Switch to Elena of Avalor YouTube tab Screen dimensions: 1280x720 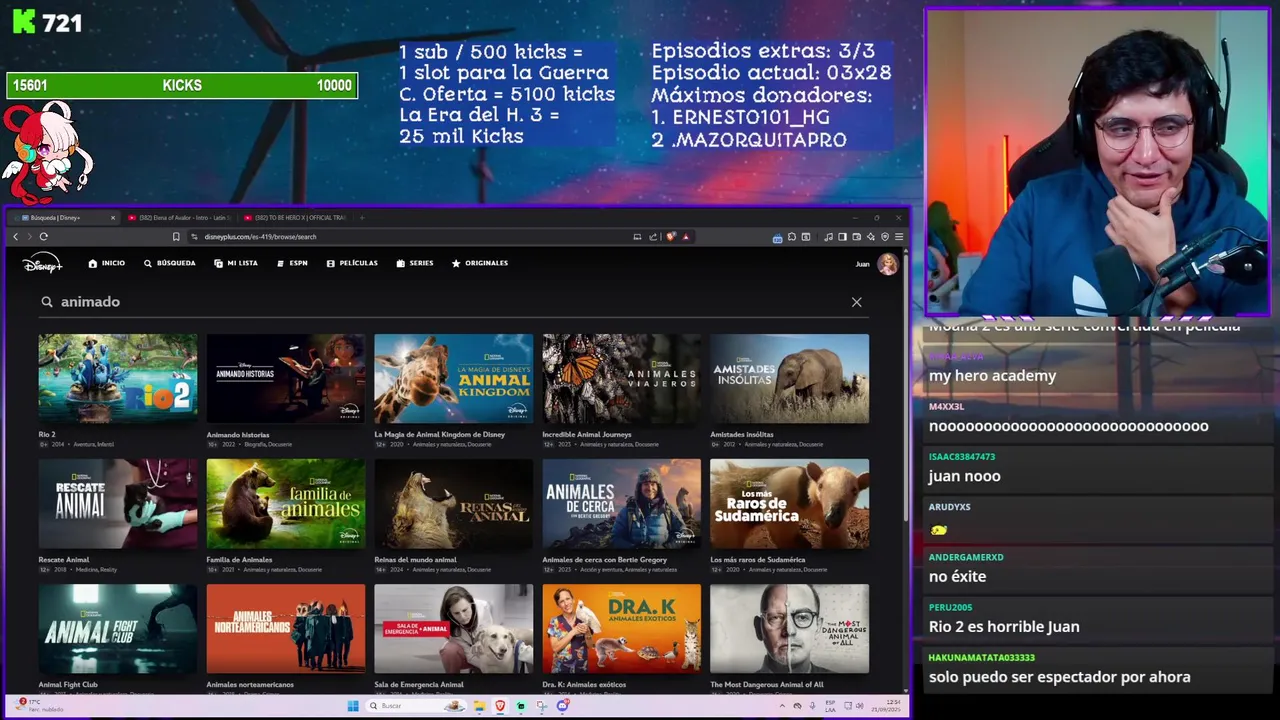(x=180, y=218)
